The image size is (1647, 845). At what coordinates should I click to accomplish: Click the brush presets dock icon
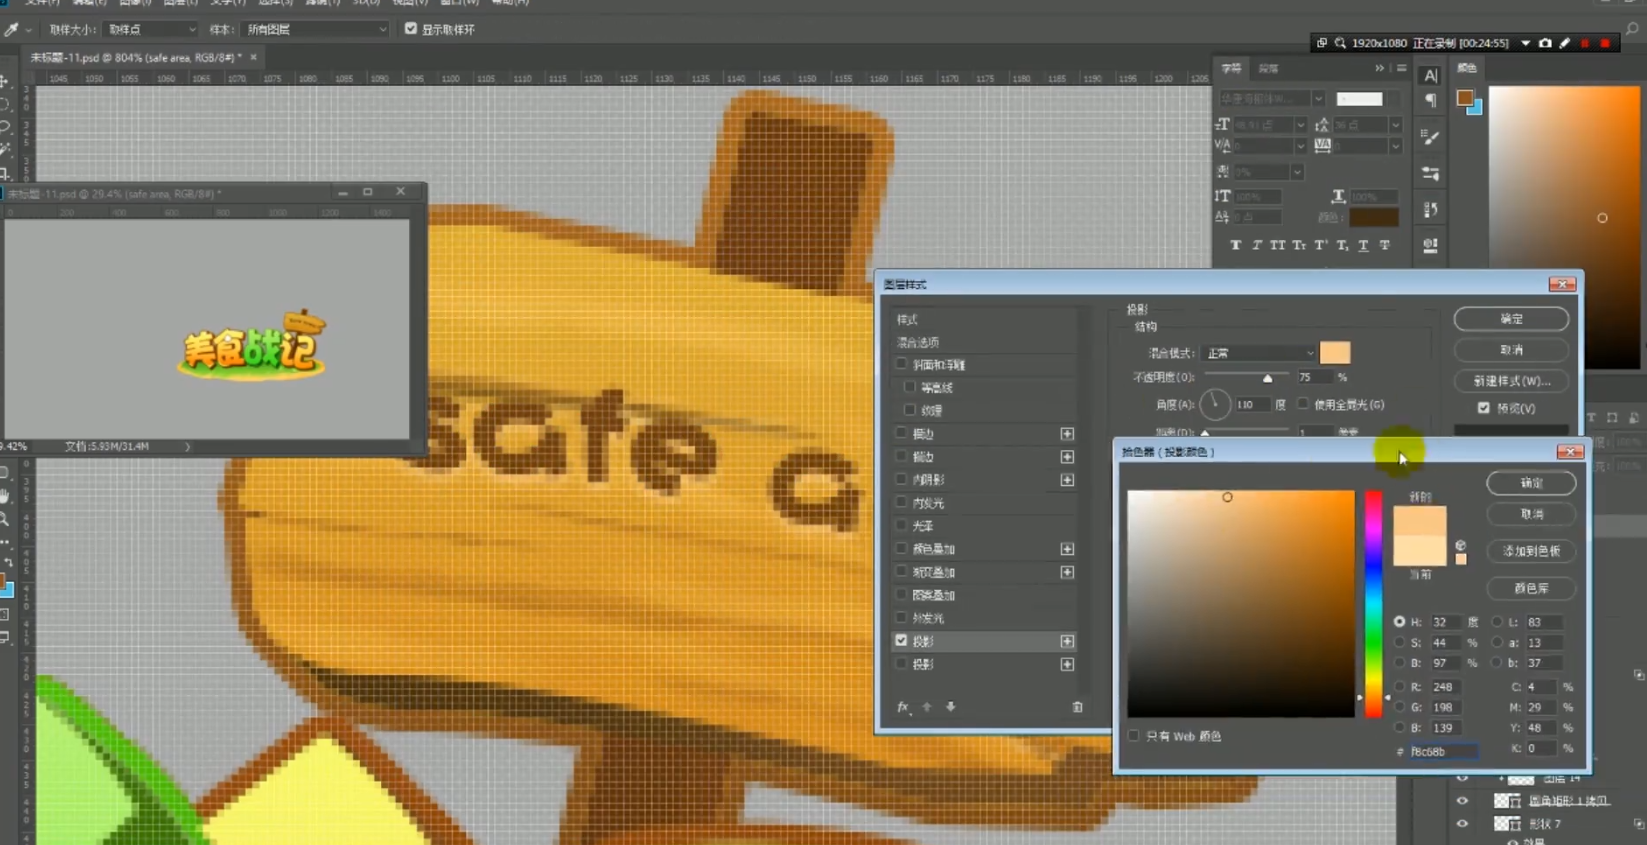click(1431, 138)
